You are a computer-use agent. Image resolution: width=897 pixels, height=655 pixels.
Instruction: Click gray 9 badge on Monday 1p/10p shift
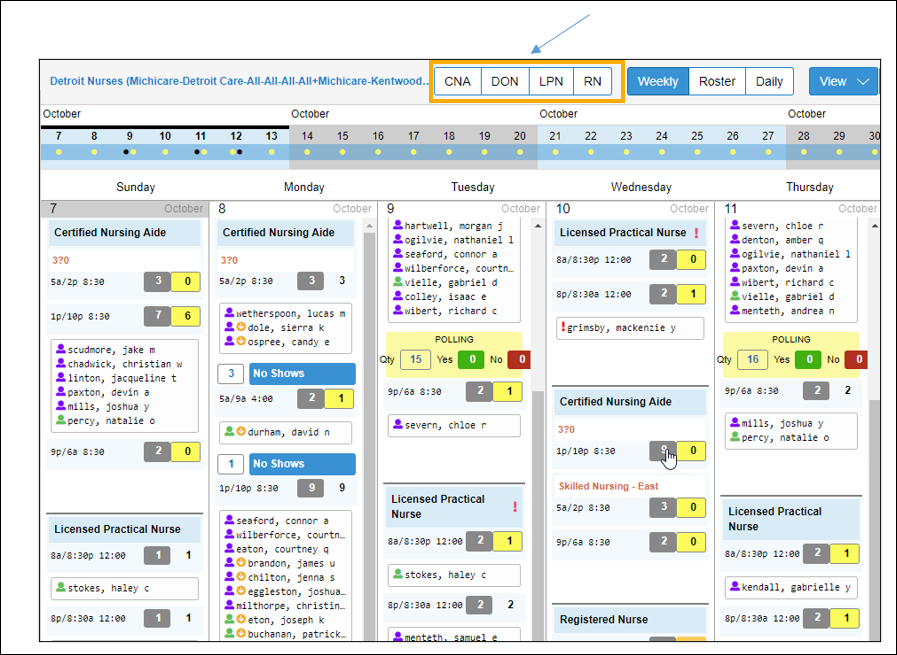tap(311, 488)
